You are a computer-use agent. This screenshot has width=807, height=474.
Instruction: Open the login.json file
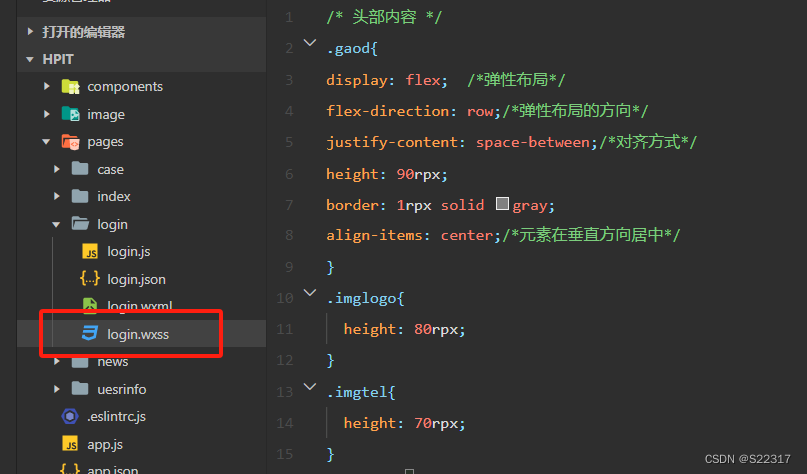tap(136, 279)
